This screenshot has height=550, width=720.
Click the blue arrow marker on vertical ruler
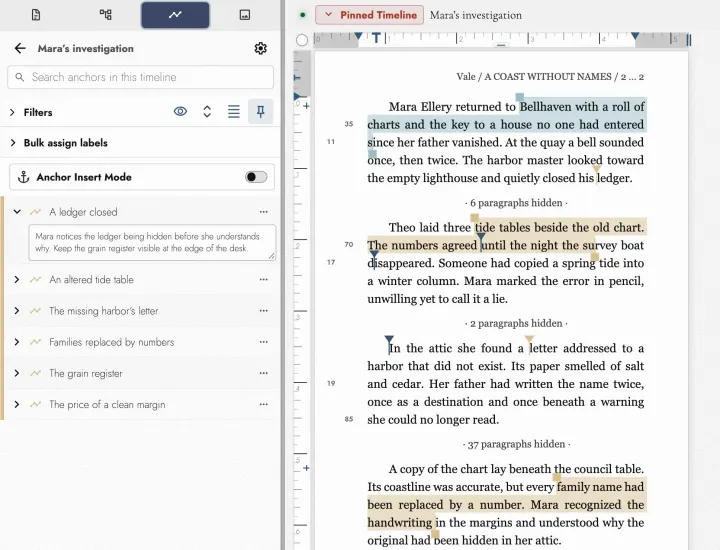(x=297, y=96)
